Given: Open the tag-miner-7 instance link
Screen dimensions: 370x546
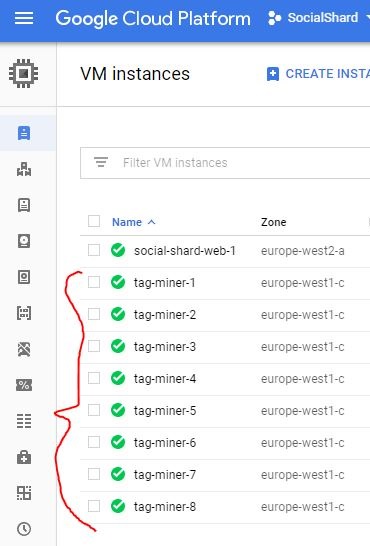Looking at the screenshot, I should click(x=165, y=475).
